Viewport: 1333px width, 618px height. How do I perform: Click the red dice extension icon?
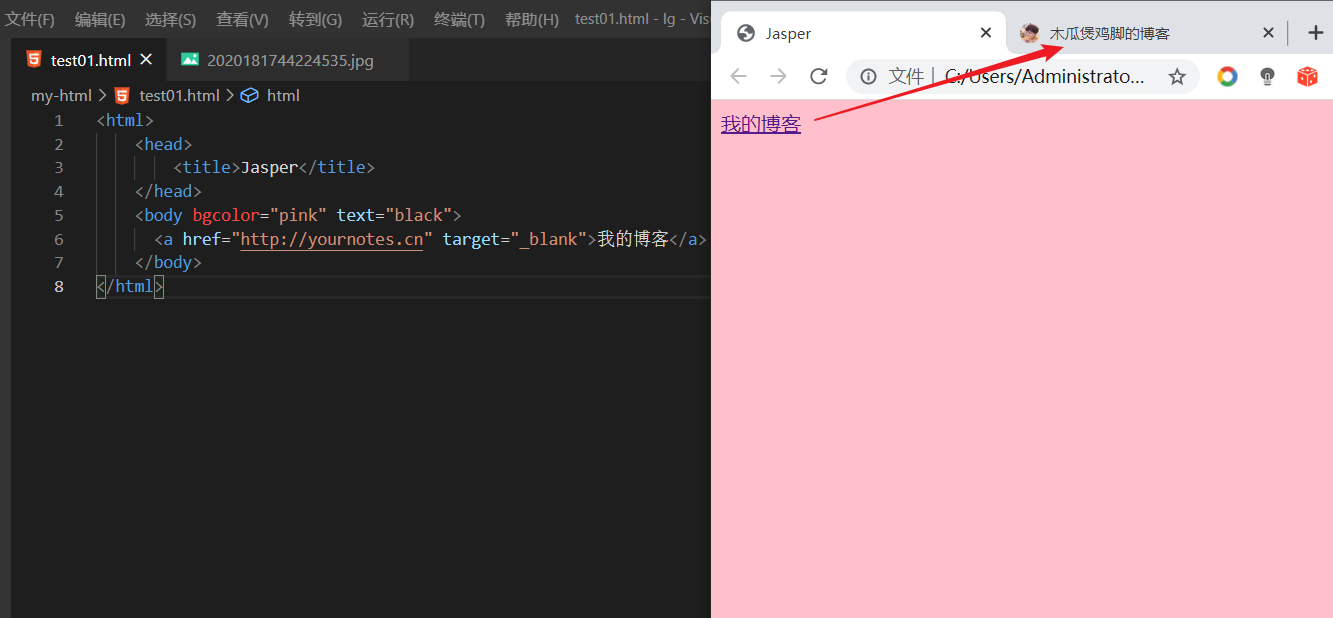pyautogui.click(x=1307, y=77)
